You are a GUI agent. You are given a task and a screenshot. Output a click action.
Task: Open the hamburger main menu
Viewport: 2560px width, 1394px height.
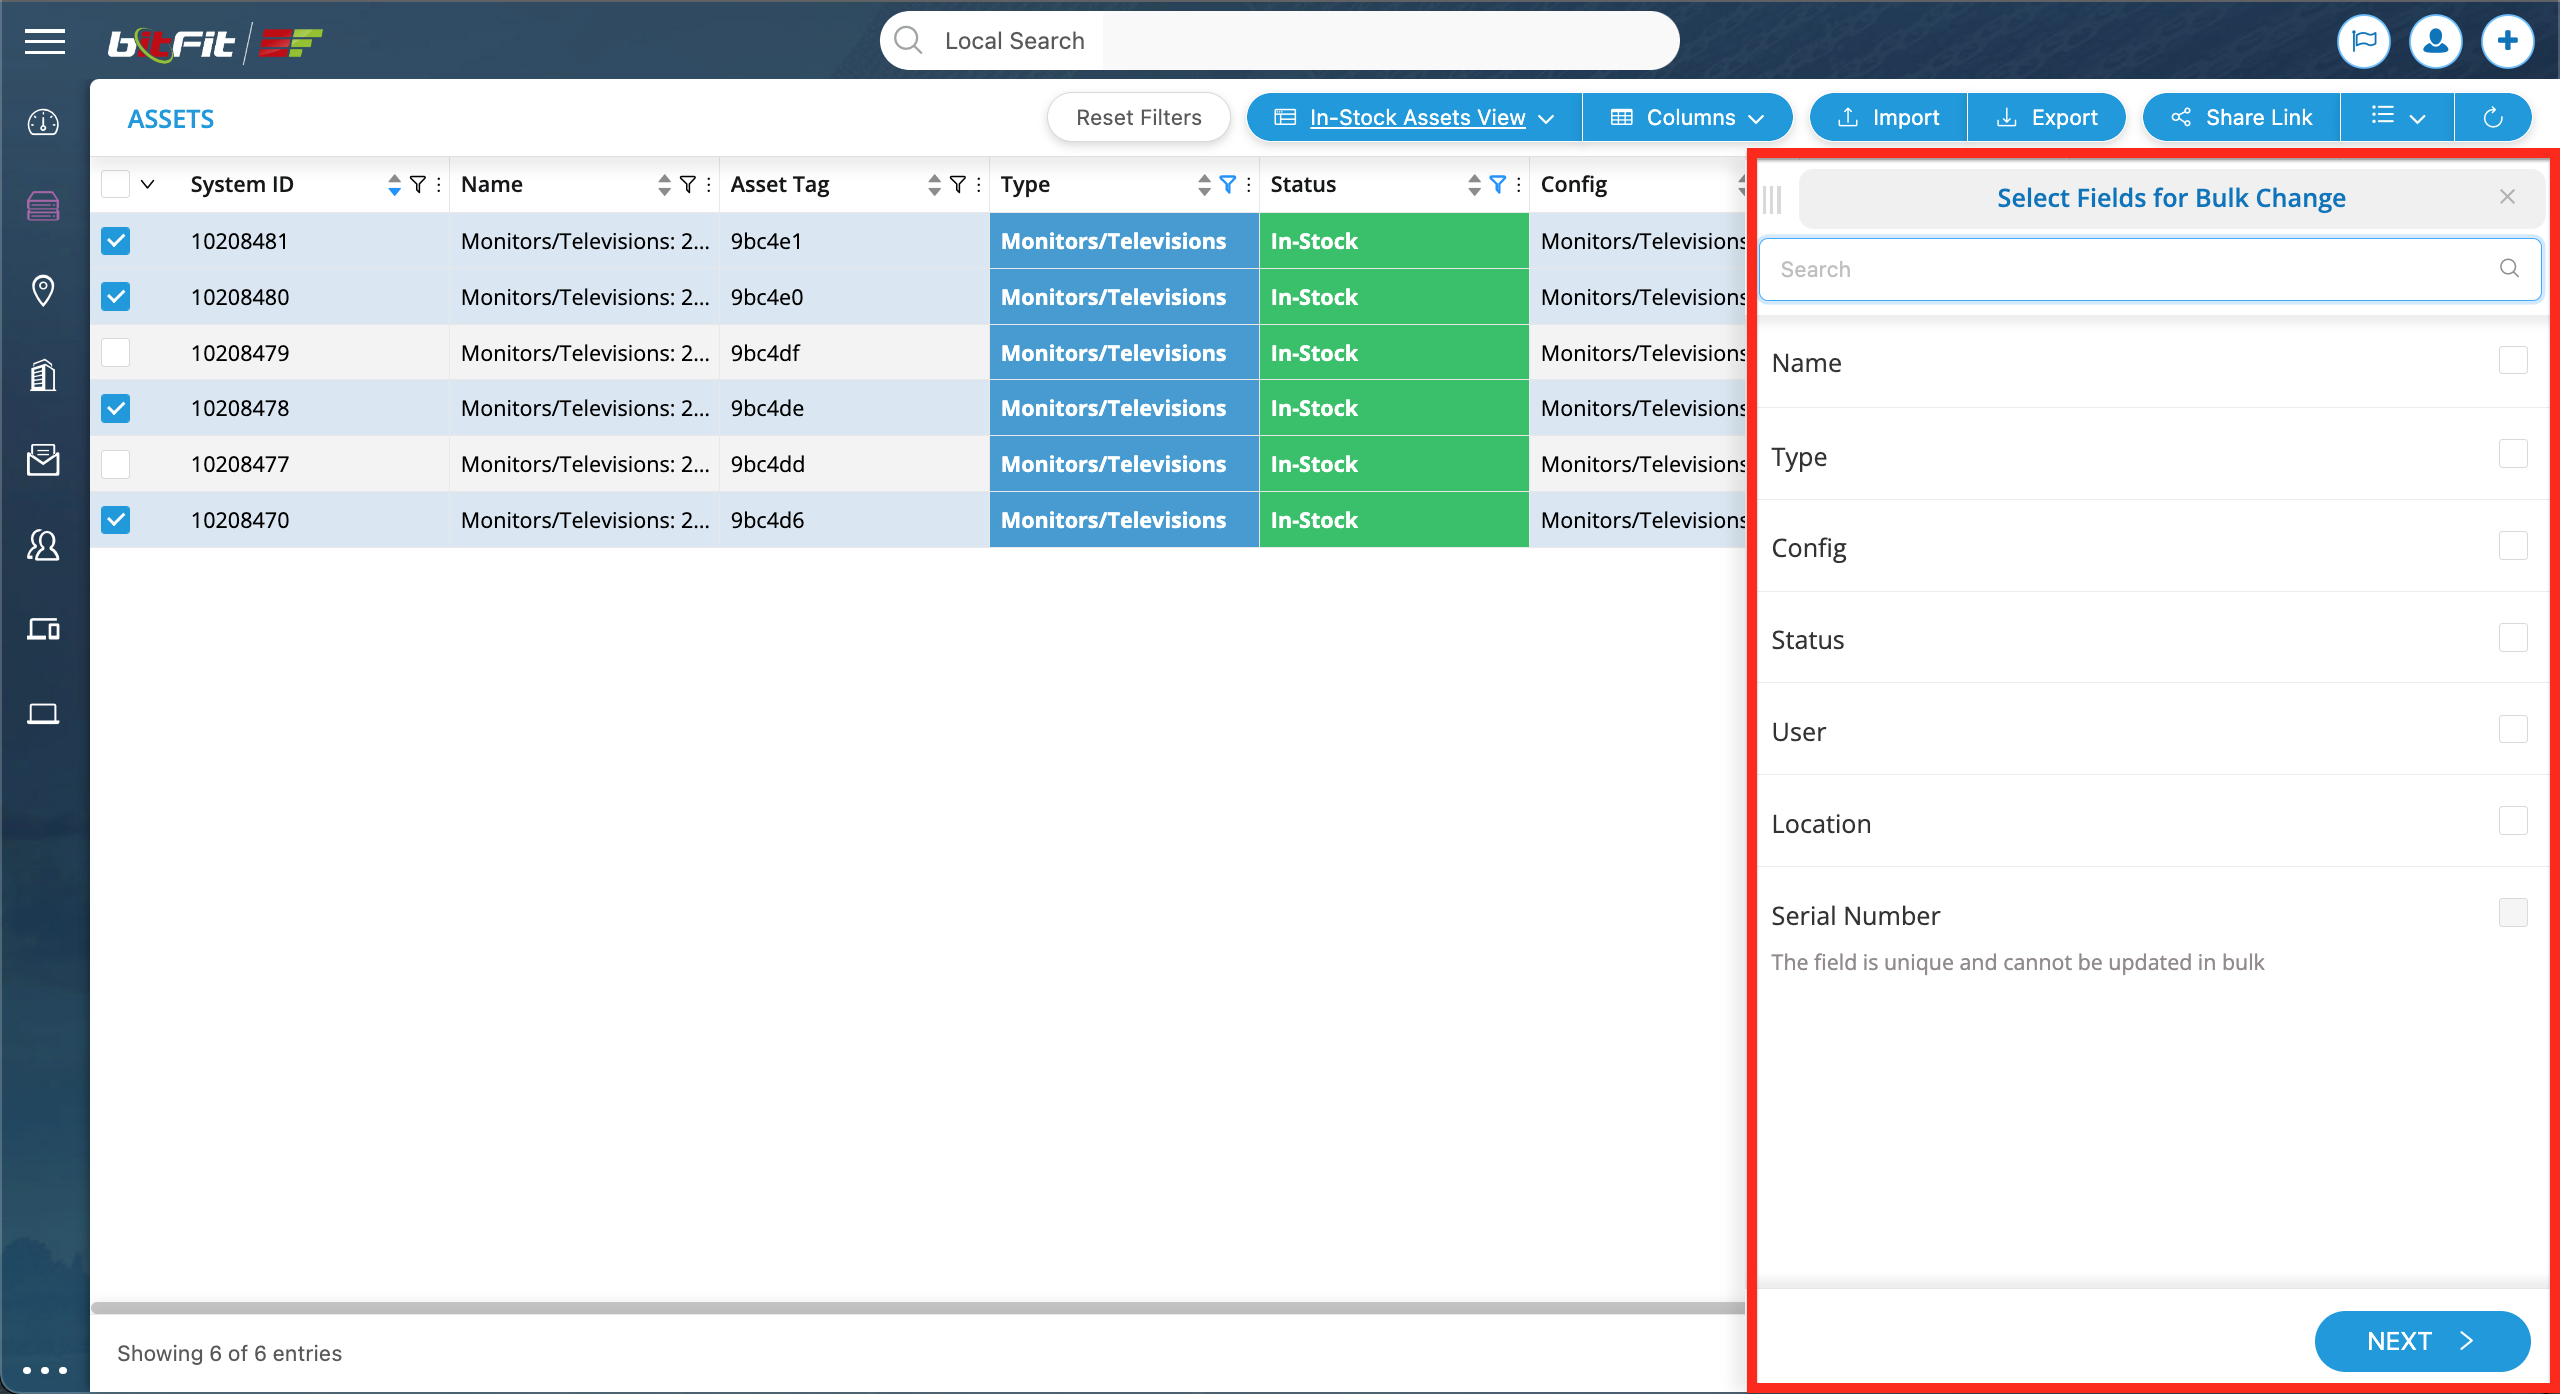tap(45, 41)
